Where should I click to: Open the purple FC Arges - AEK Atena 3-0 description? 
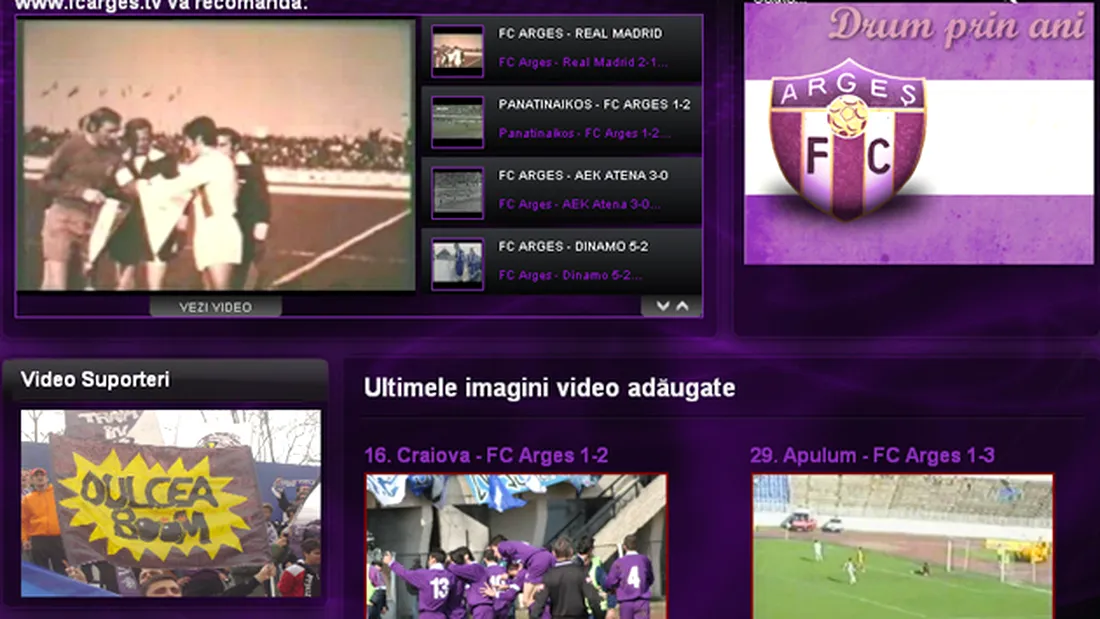coord(579,204)
